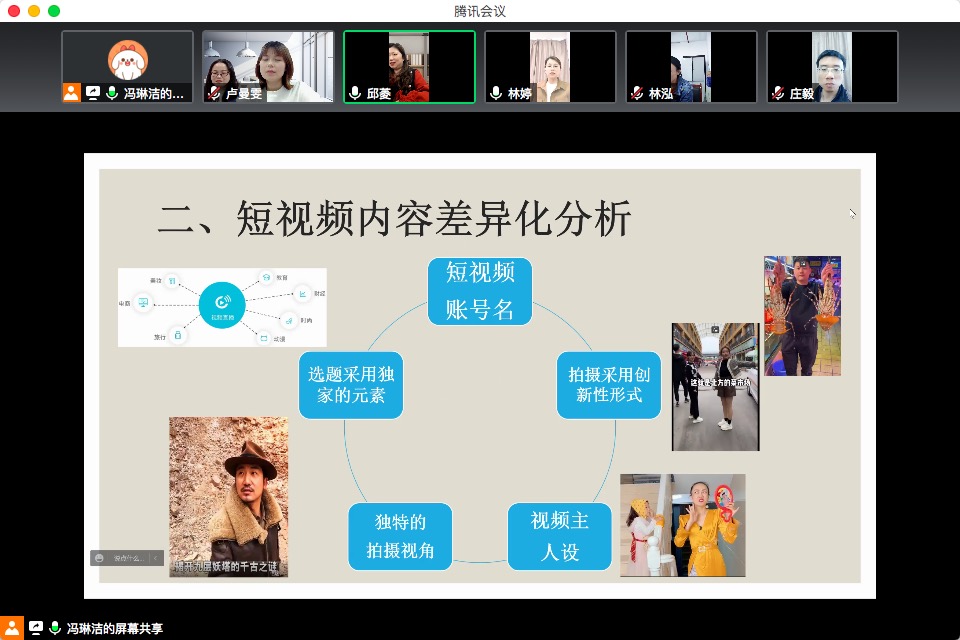
Task: Click the 独特的拍摄视角 blue box
Action: click(x=400, y=535)
